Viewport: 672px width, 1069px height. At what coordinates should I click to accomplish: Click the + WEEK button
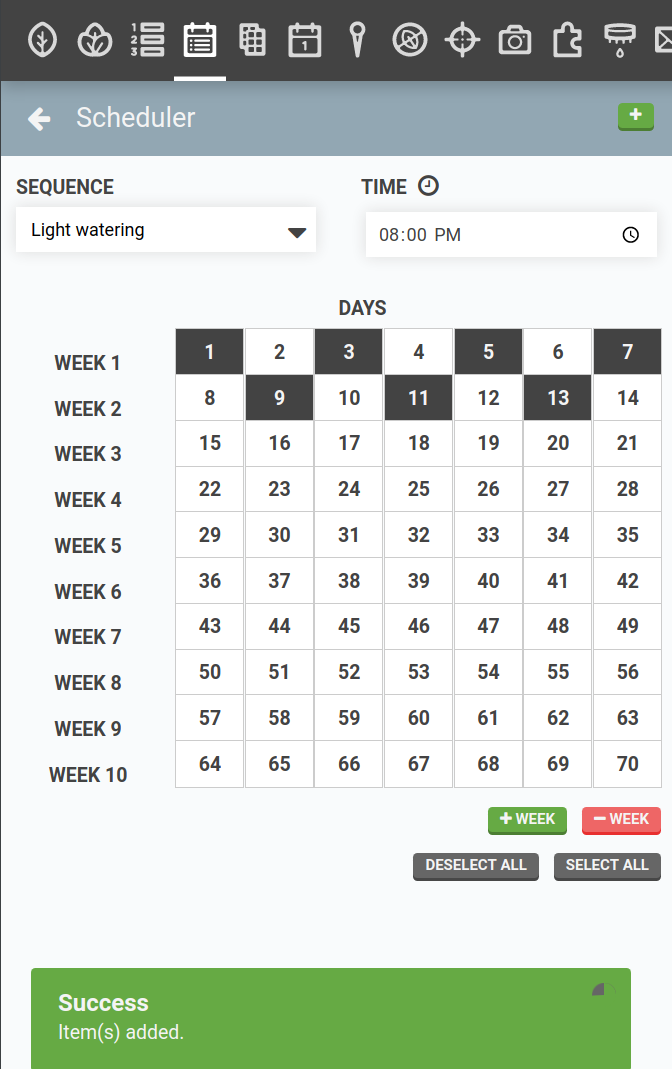527,819
